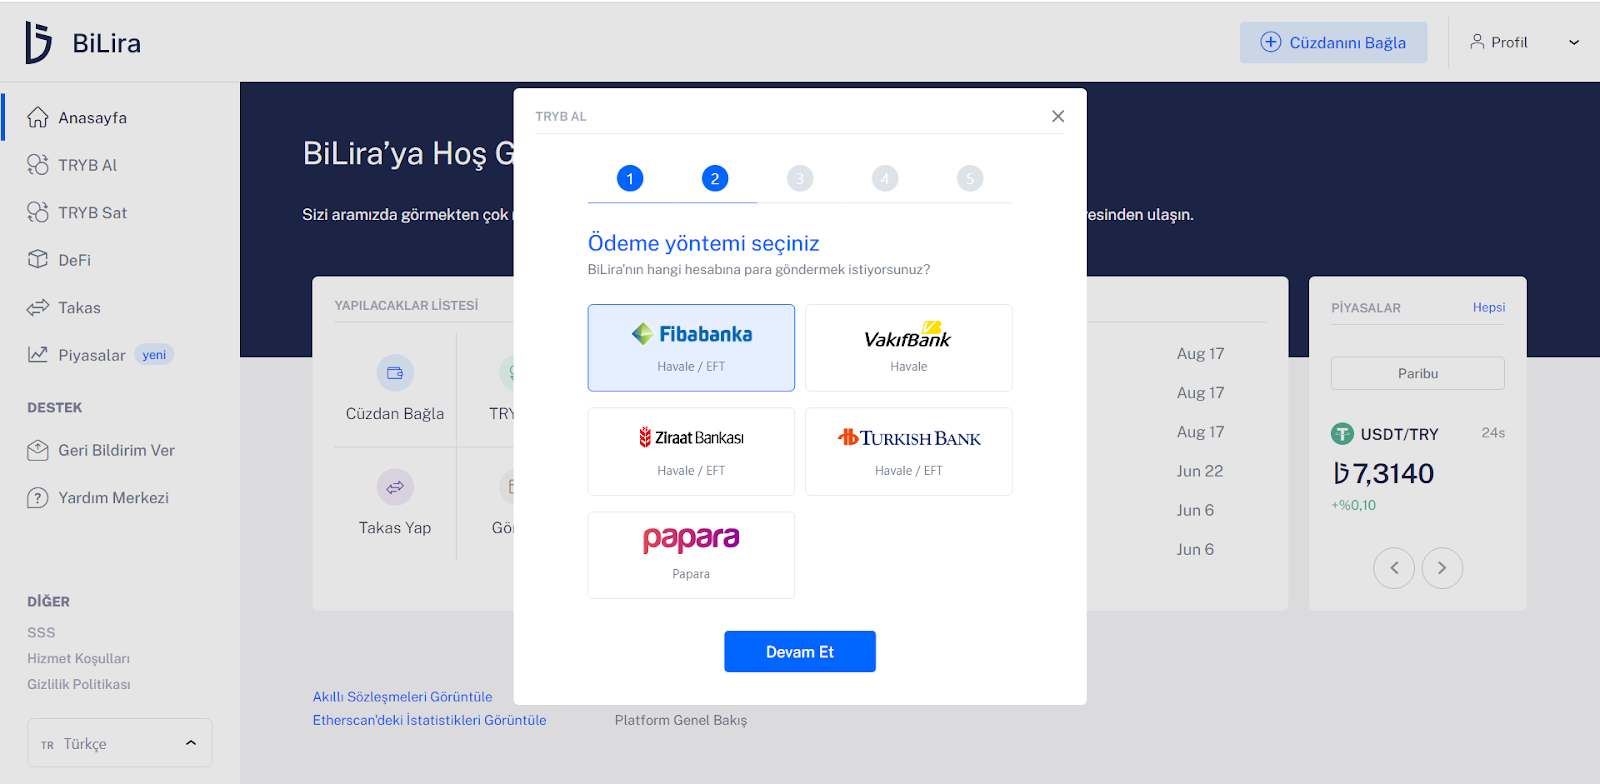
Task: Jump to step 5 in the wizard
Action: pos(970,179)
